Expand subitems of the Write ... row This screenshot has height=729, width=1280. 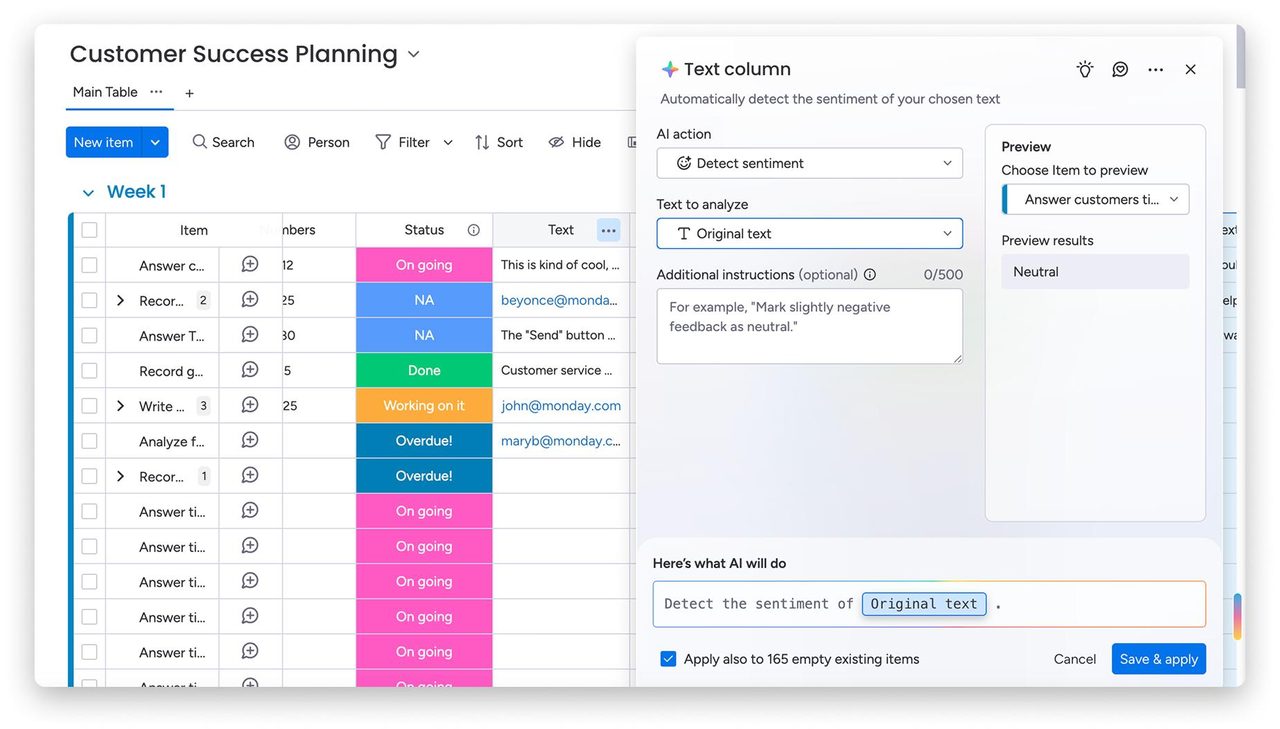coord(120,406)
